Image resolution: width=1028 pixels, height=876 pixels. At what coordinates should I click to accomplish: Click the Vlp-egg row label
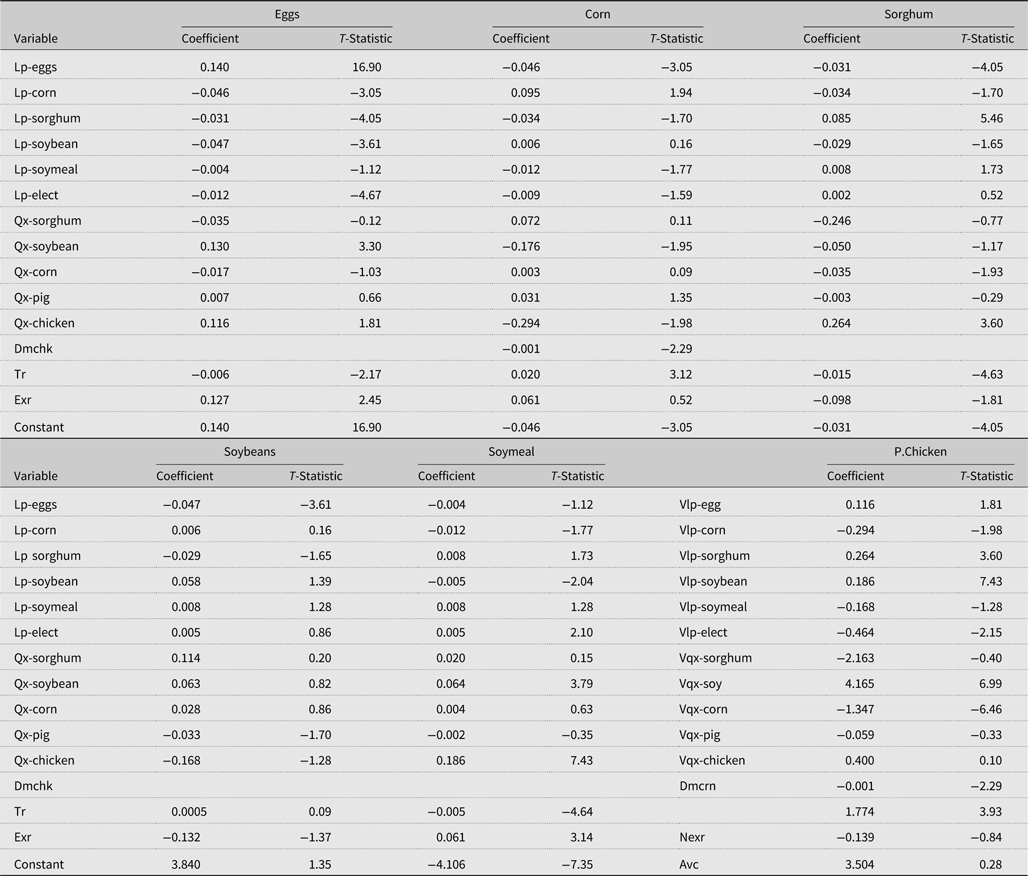click(x=700, y=504)
